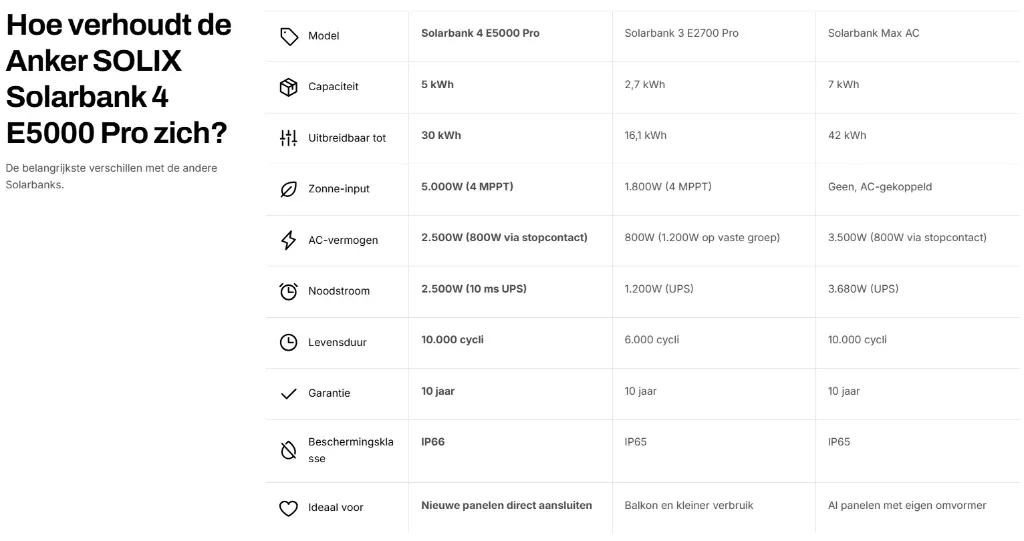1024x541 pixels.
Task: Click the alarm clock icon beside Noodstroom
Action: (x=289, y=291)
